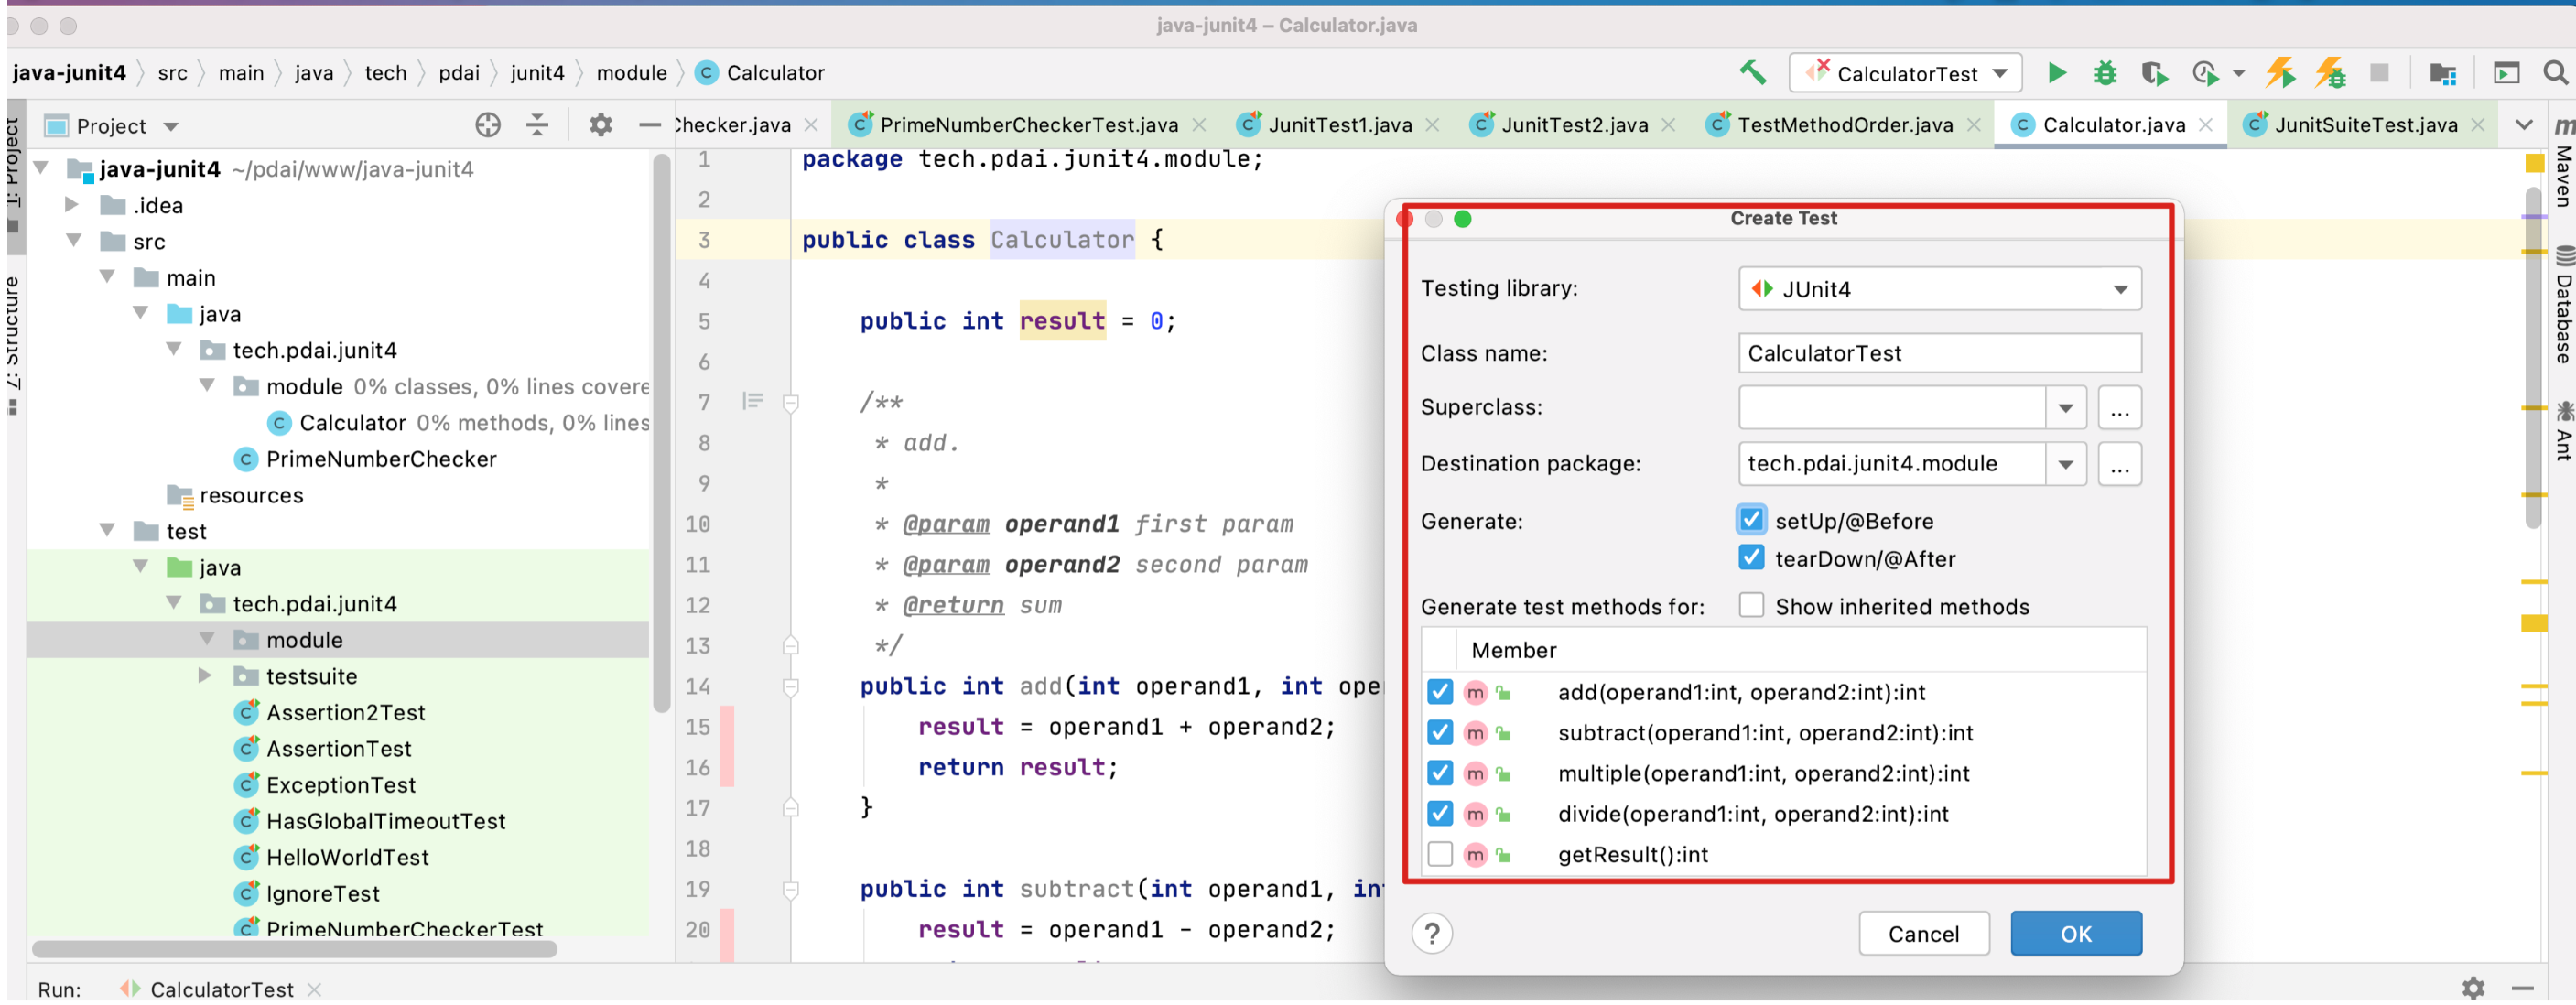The image size is (2576, 1005).
Task: Run CalculatorTest with the green play icon
Action: 2056,73
